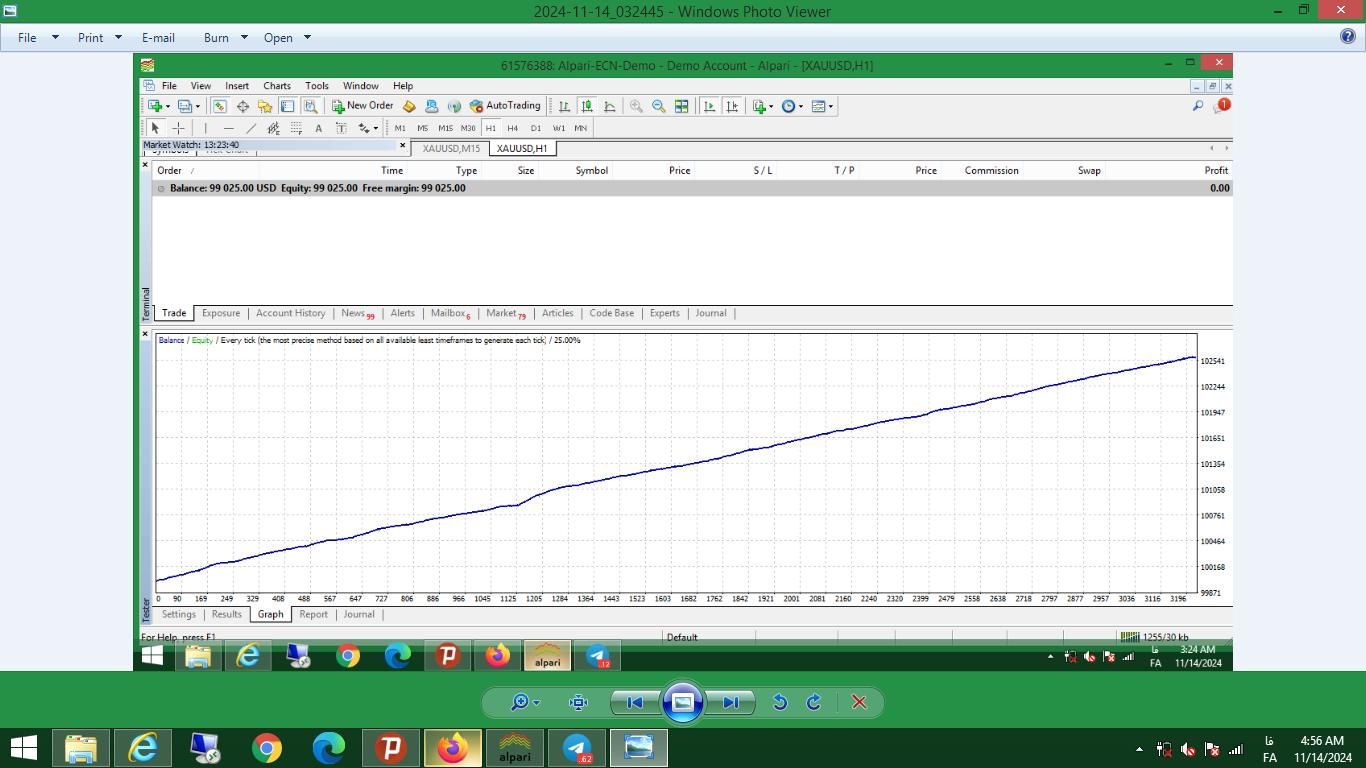
Task: Toggle Chart Shift icon
Action: (732, 106)
